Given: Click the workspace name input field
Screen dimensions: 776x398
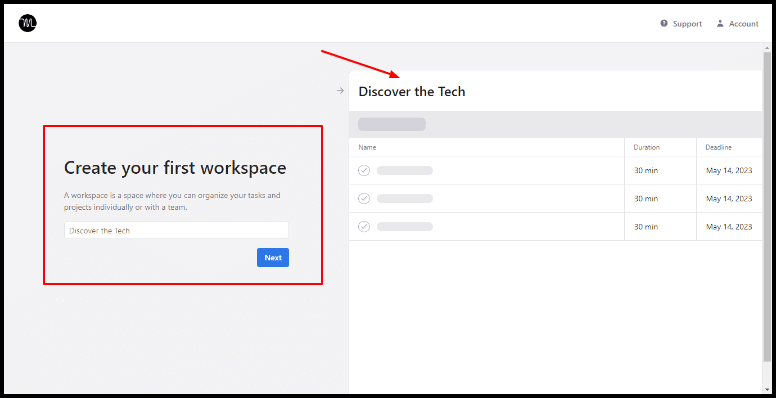Looking at the screenshot, I should (176, 230).
